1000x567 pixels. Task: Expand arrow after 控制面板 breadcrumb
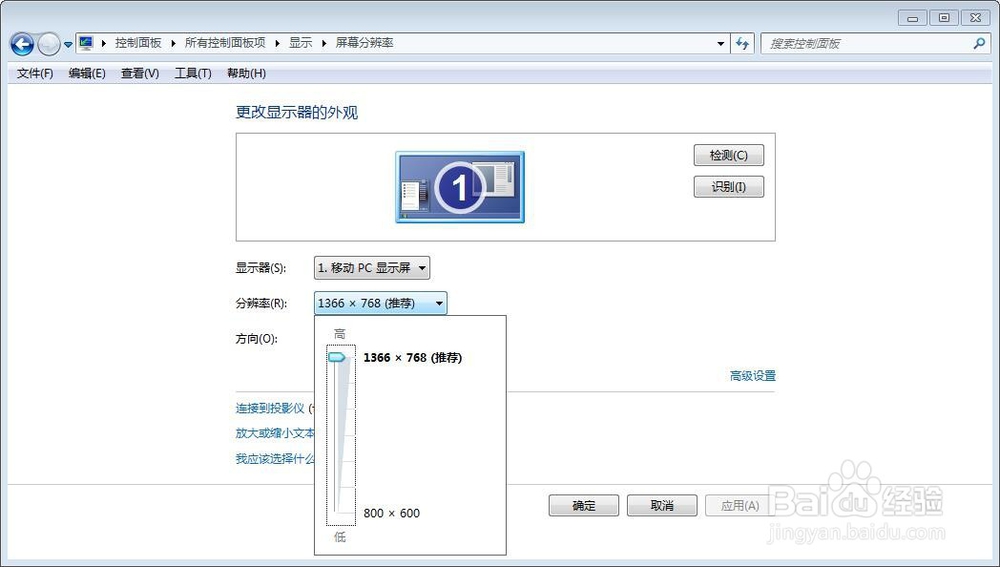tap(173, 43)
